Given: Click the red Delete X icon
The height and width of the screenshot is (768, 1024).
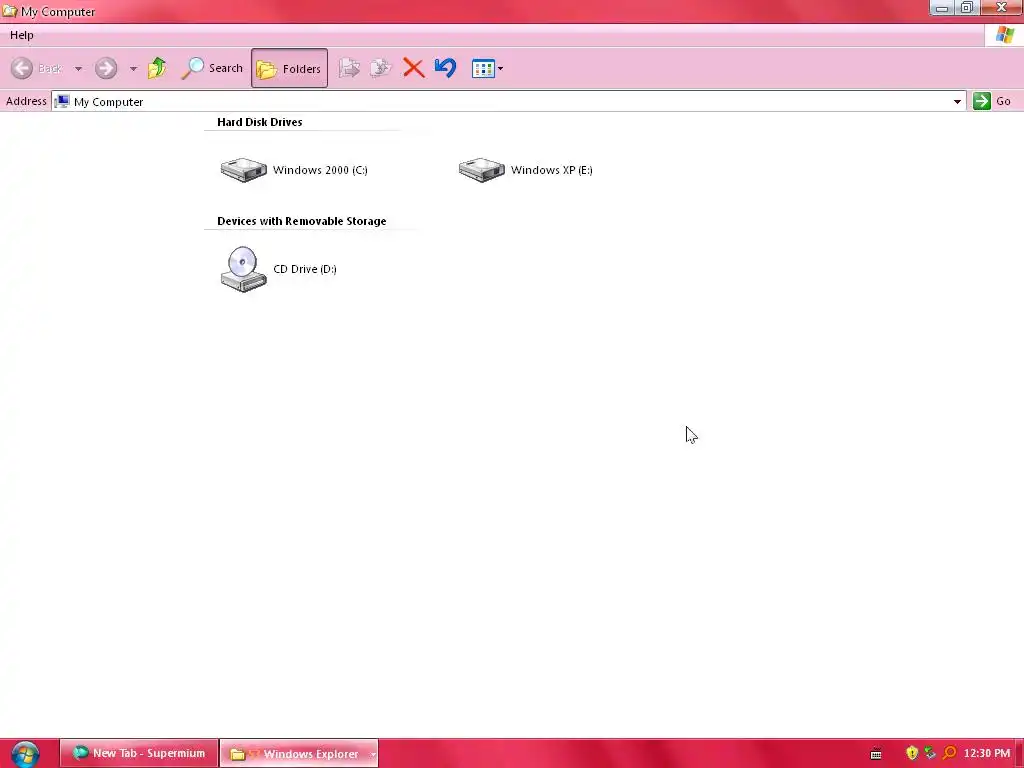Looking at the screenshot, I should [x=413, y=68].
